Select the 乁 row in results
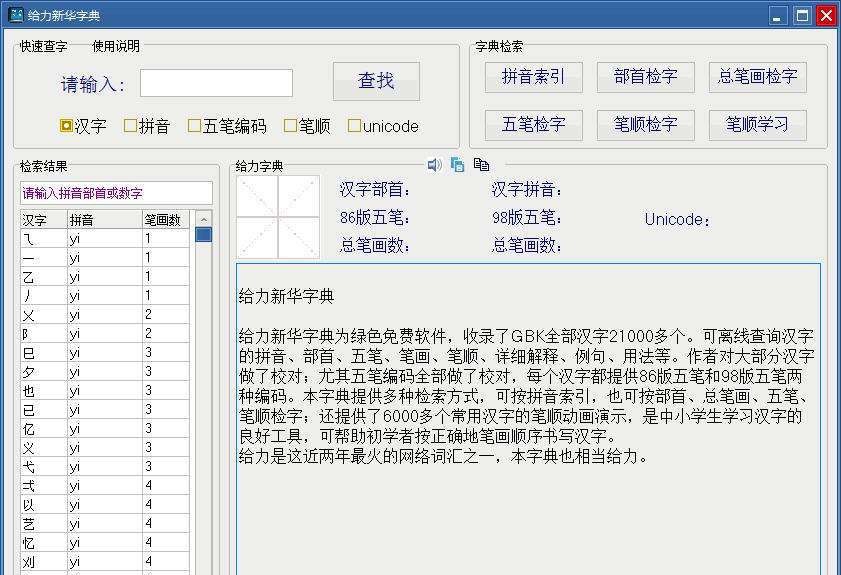Screen dimensions: 841x575 pyautogui.click(x=105, y=238)
